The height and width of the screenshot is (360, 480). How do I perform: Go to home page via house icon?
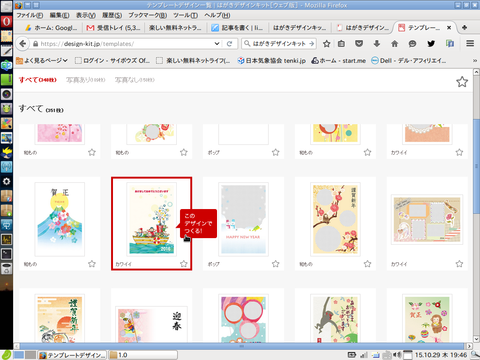[395, 44]
